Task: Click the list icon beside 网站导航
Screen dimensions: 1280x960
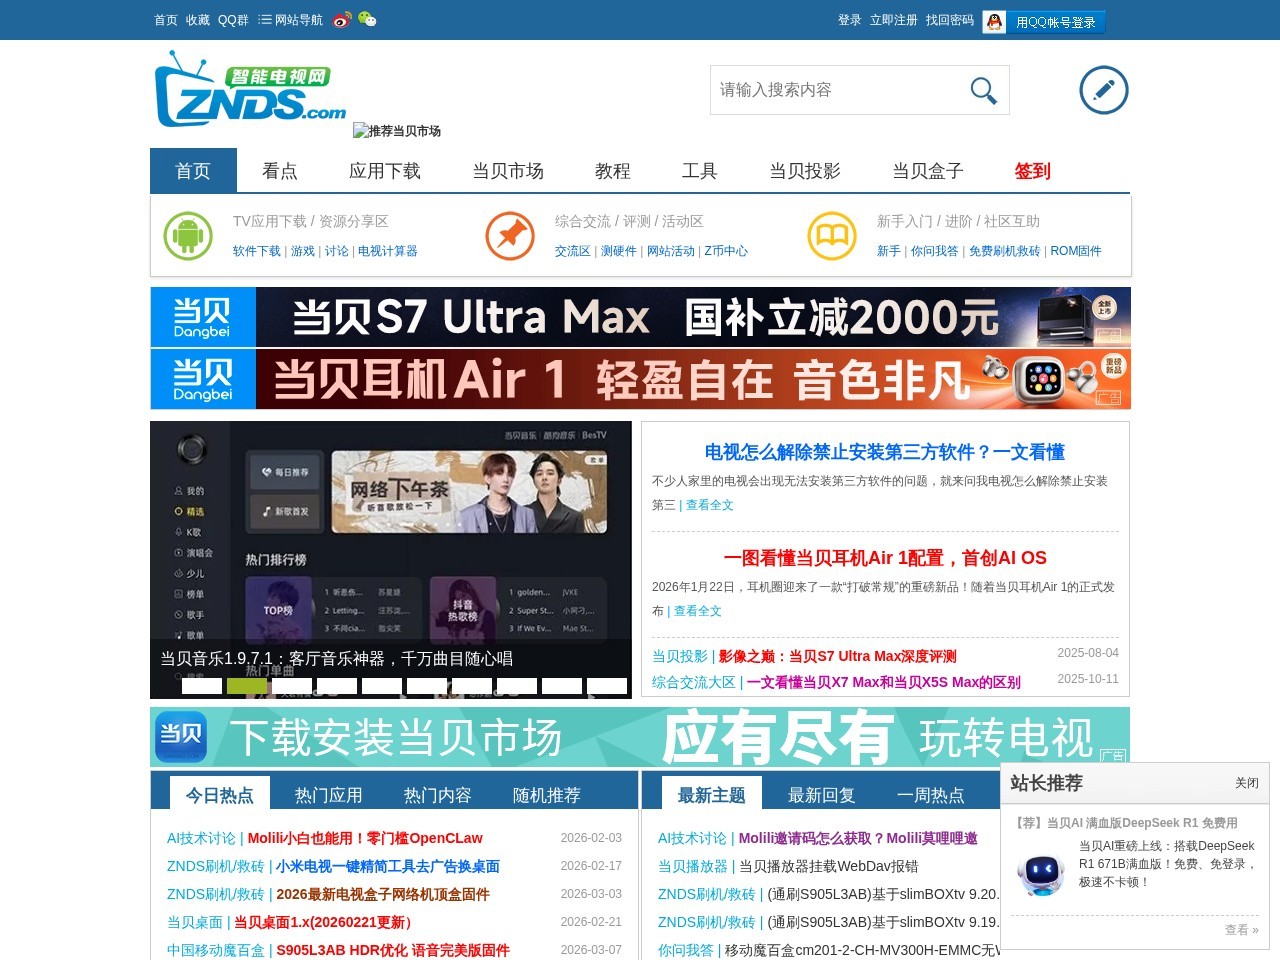Action: [263, 19]
